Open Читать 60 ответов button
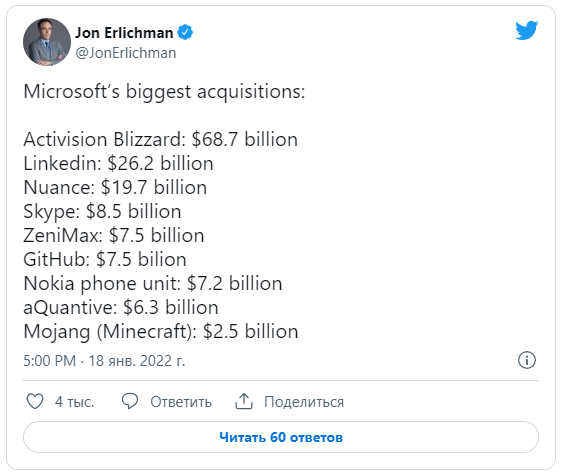 point(281,437)
